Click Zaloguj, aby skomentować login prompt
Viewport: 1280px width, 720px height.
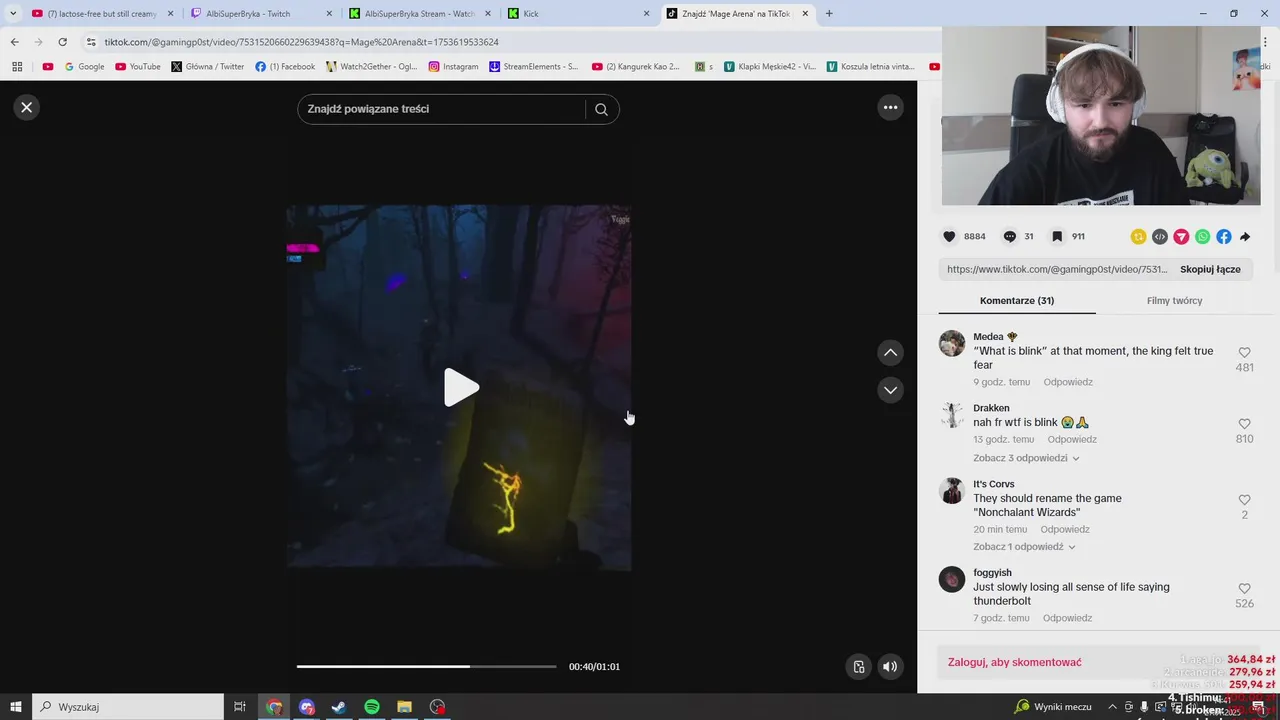point(1015,662)
